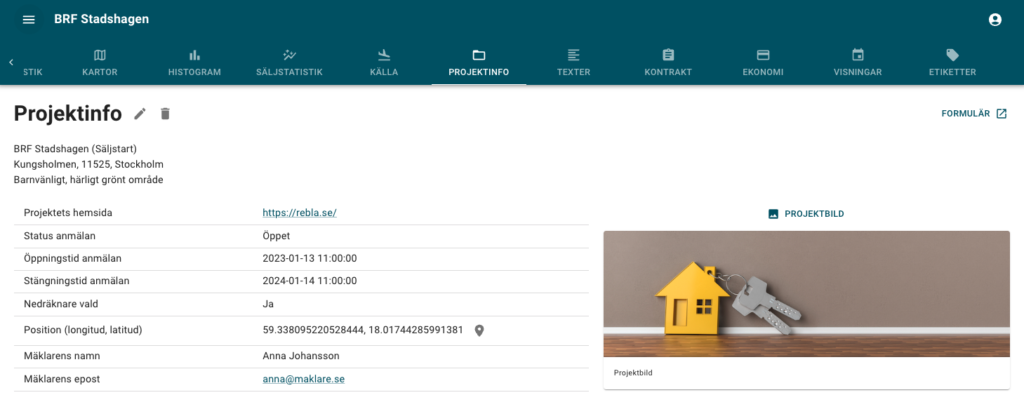Screen dimensions: 1024x395
Task: Go to the Visningar tab
Action: click(857, 63)
